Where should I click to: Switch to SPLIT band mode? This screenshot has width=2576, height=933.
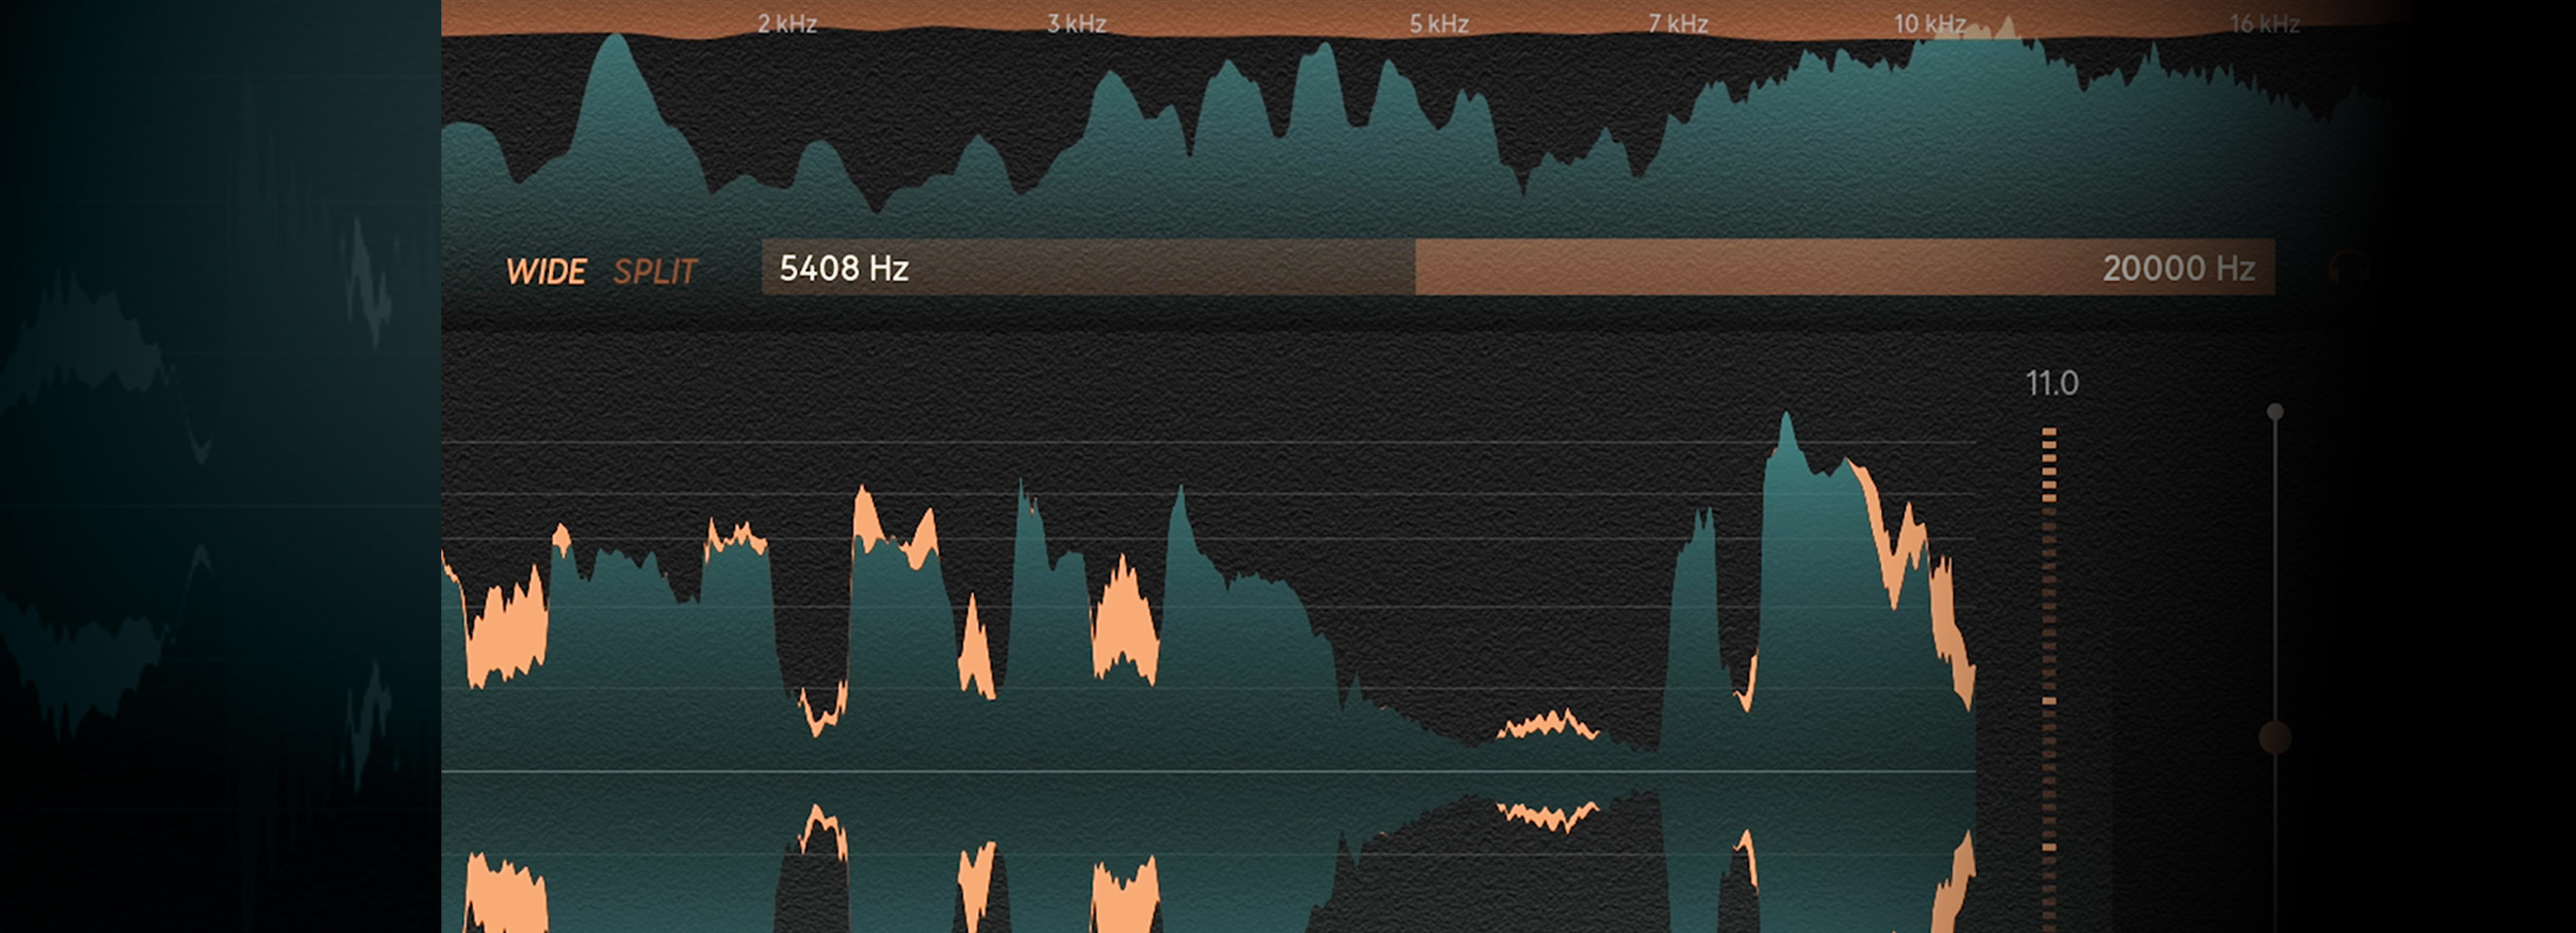click(x=654, y=271)
